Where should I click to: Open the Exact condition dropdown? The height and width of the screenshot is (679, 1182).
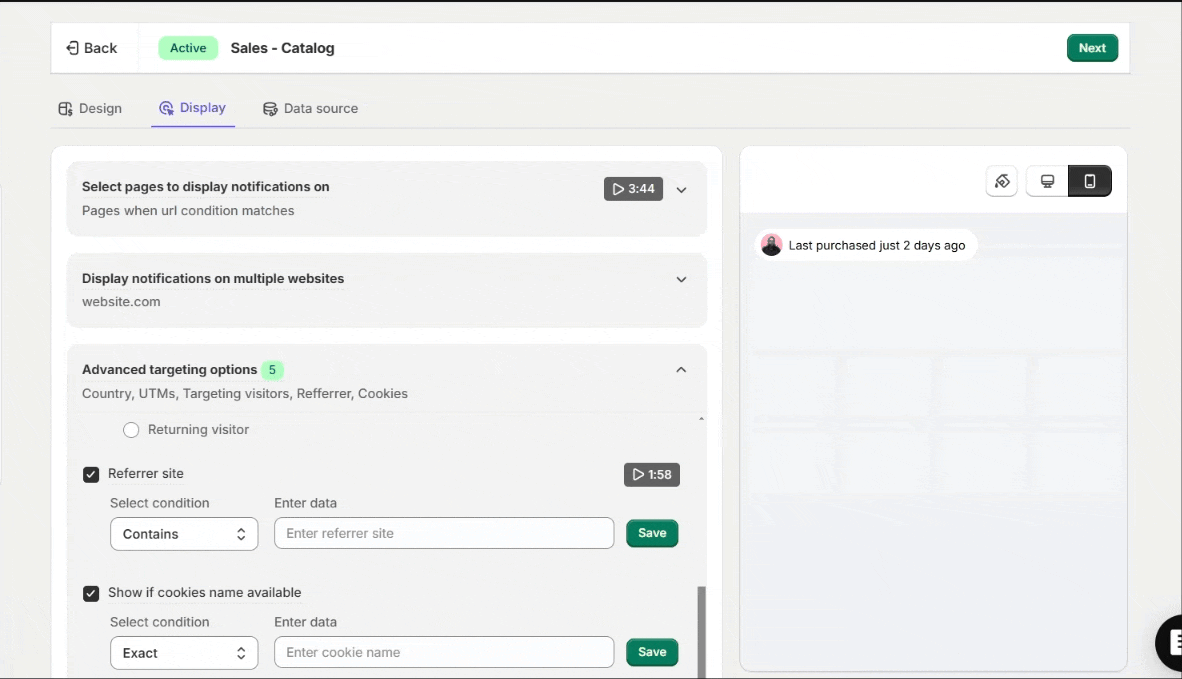[184, 653]
